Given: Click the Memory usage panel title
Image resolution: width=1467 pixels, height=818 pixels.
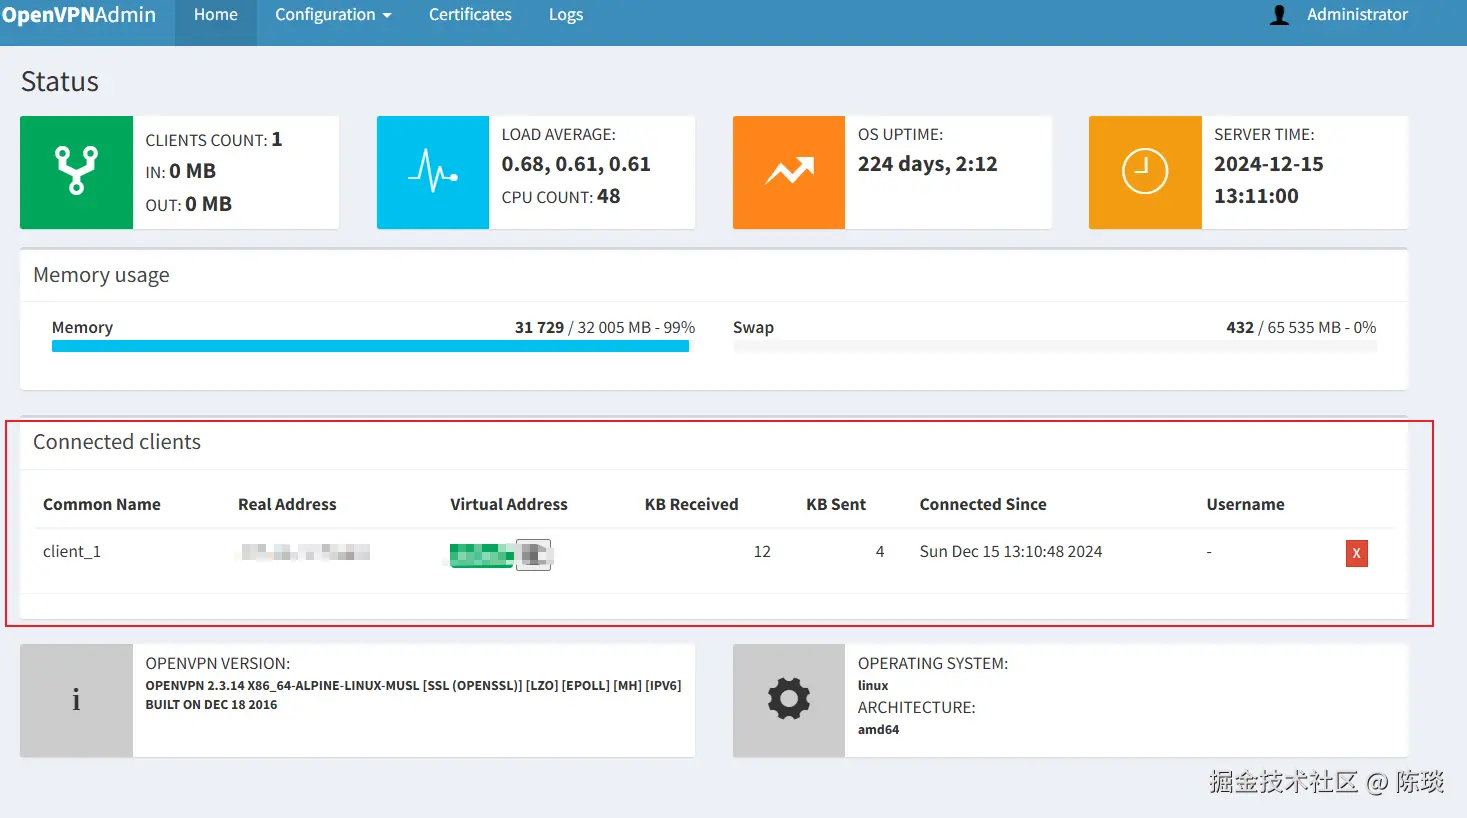Looking at the screenshot, I should [x=101, y=275].
